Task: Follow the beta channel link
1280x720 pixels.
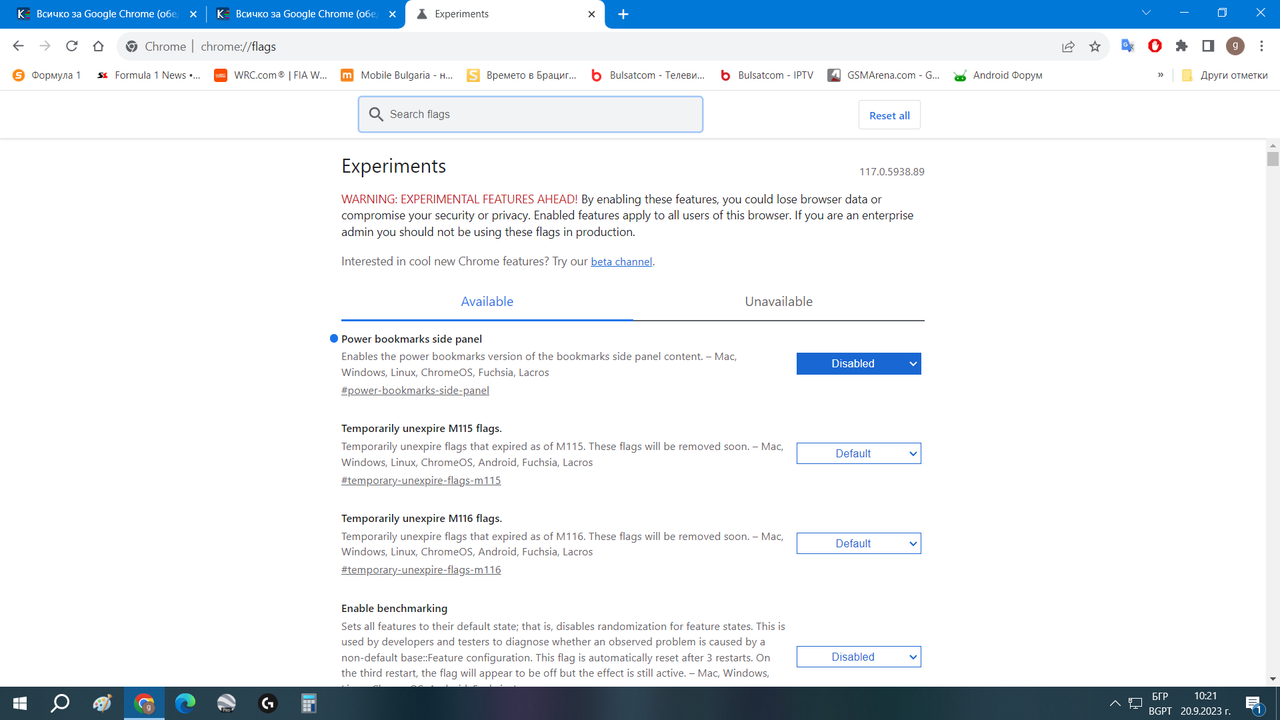Action: [x=621, y=262]
